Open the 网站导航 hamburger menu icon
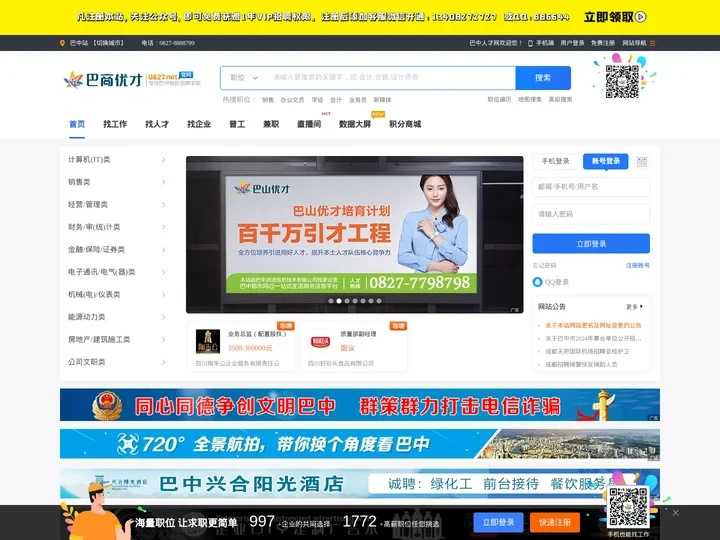 pos(652,43)
